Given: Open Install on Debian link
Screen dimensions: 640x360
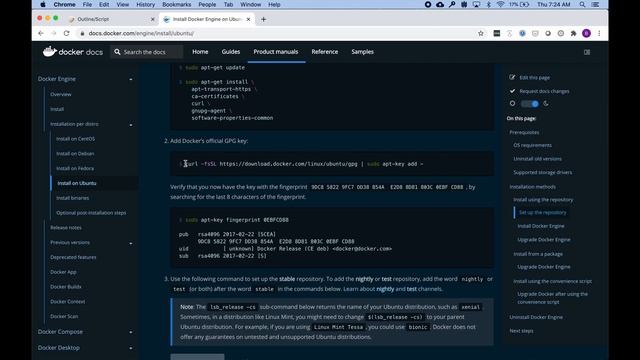Looking at the screenshot, I should (75, 153).
